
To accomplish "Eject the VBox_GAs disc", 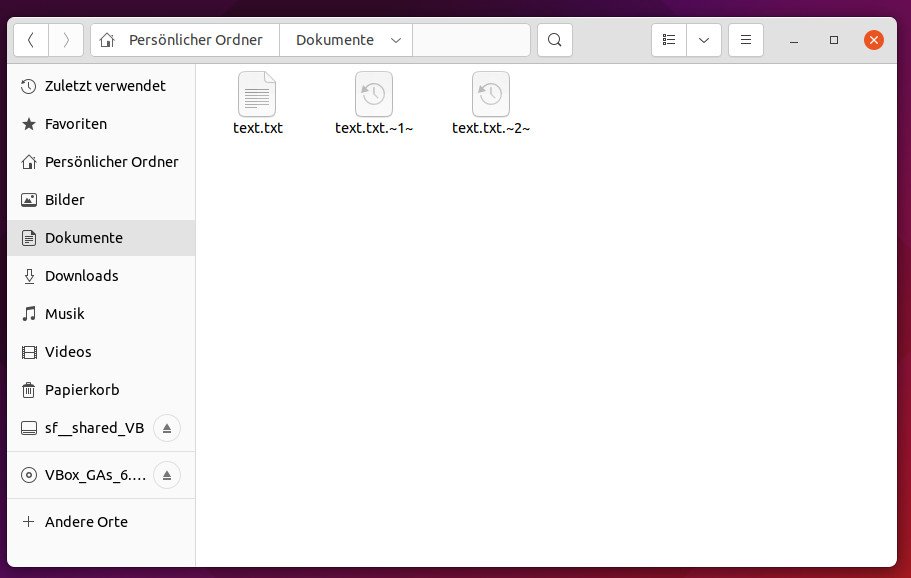I will click(x=167, y=475).
